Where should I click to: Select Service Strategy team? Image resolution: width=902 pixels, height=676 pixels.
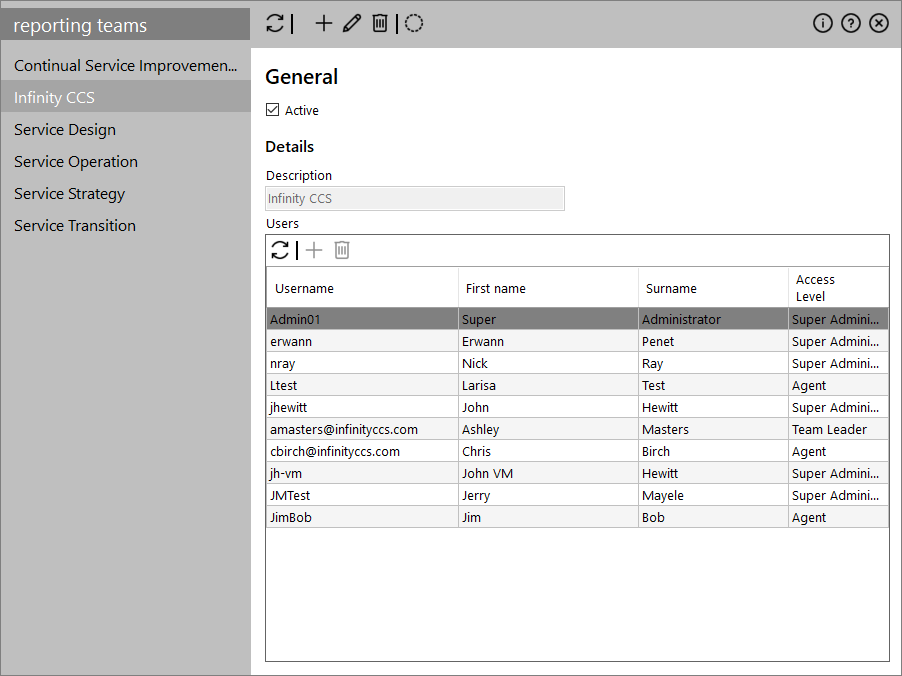tap(125, 193)
